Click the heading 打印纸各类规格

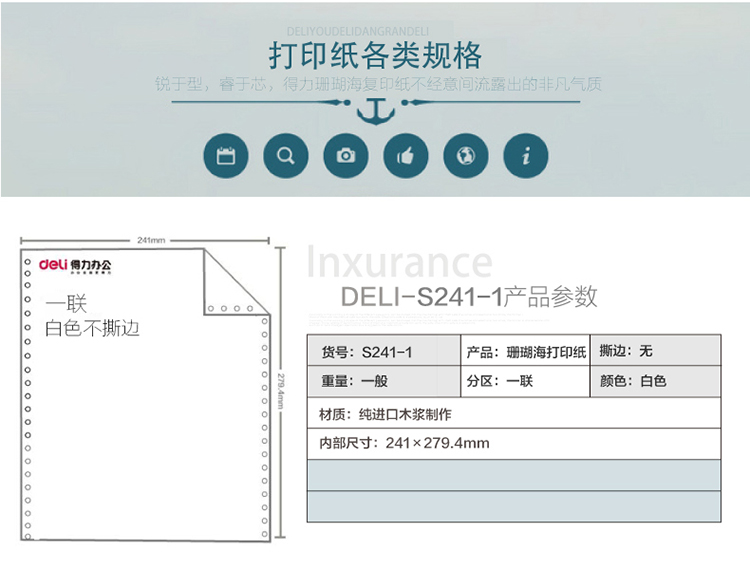pyautogui.click(x=375, y=56)
